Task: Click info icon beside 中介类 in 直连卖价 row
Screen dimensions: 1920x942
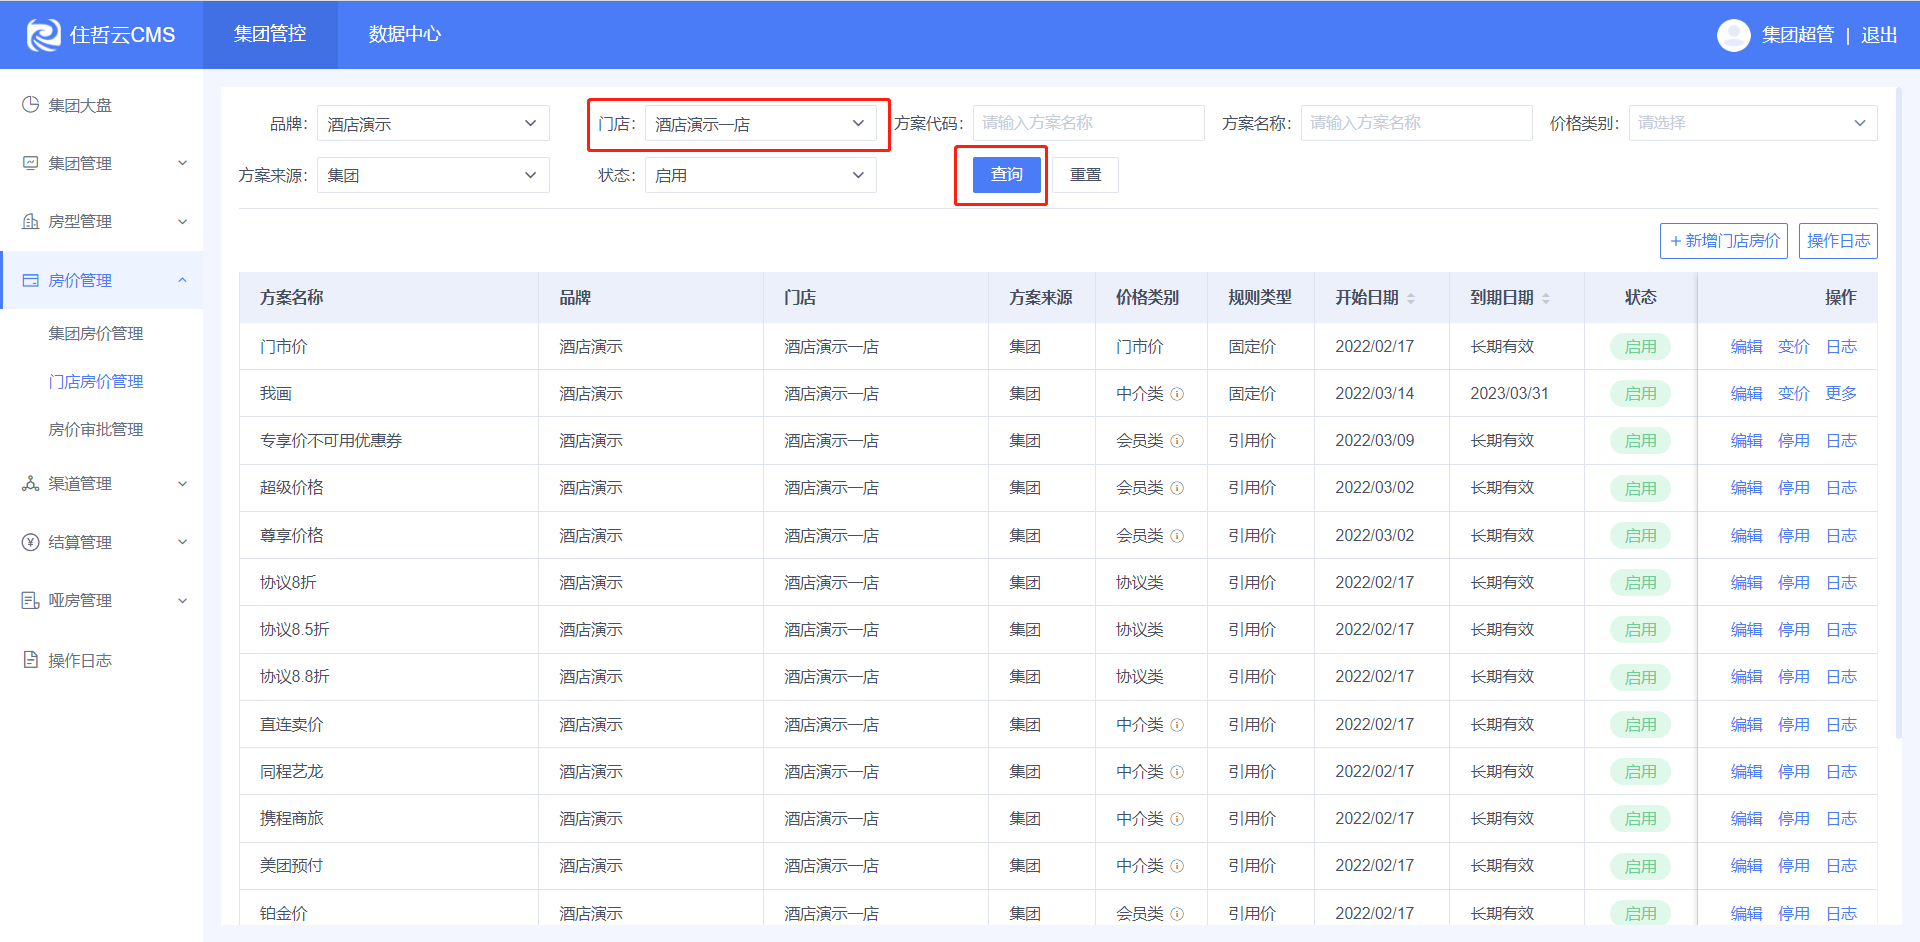Action: (1177, 725)
